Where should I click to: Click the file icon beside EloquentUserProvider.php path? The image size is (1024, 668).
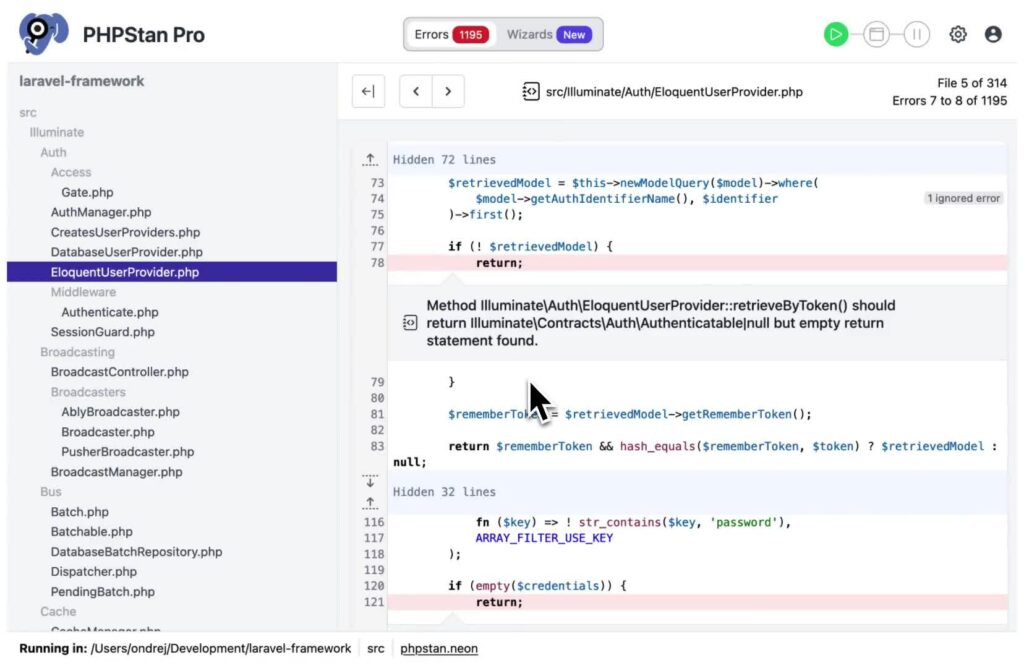click(530, 91)
